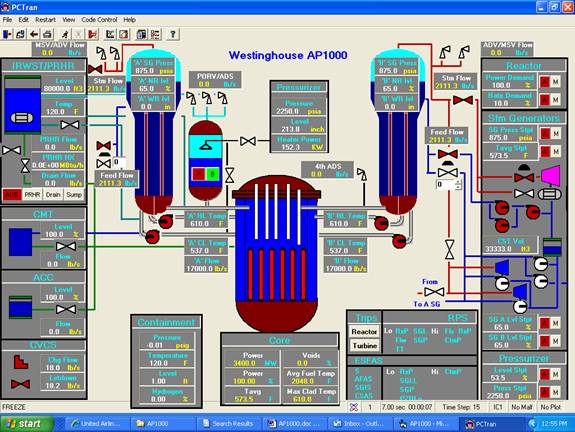
Task: Click the status bar malfunction icon
Action: (354, 407)
